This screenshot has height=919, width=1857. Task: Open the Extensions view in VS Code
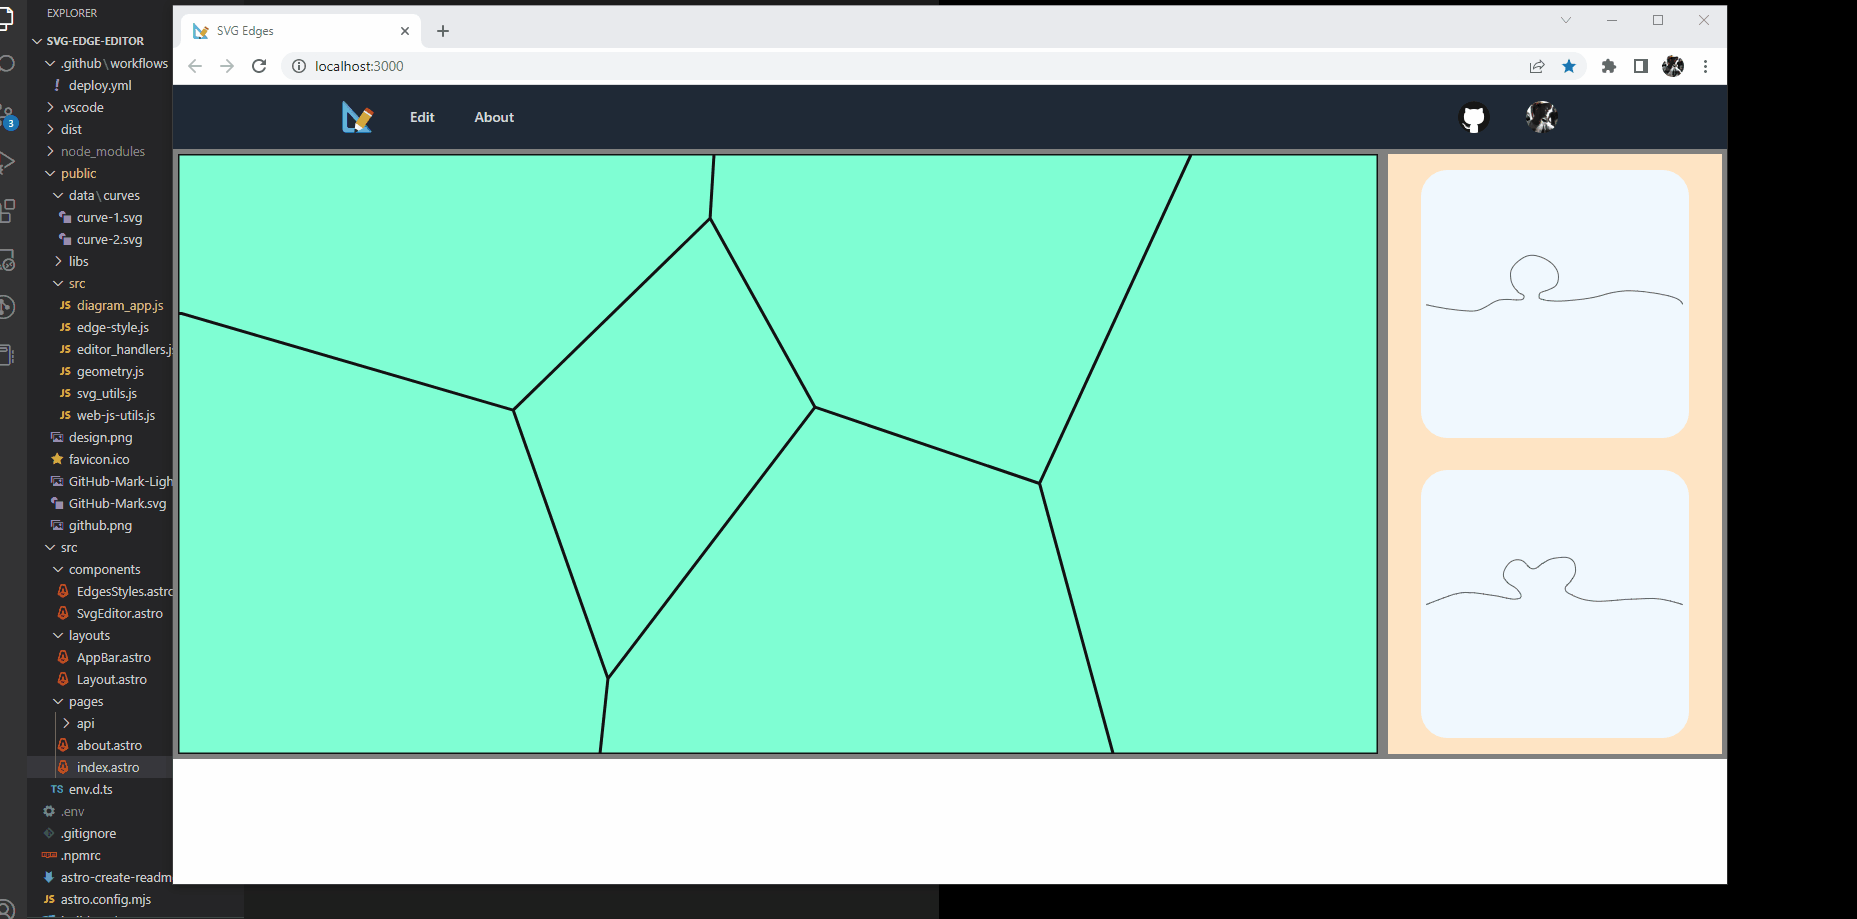(x=8, y=210)
